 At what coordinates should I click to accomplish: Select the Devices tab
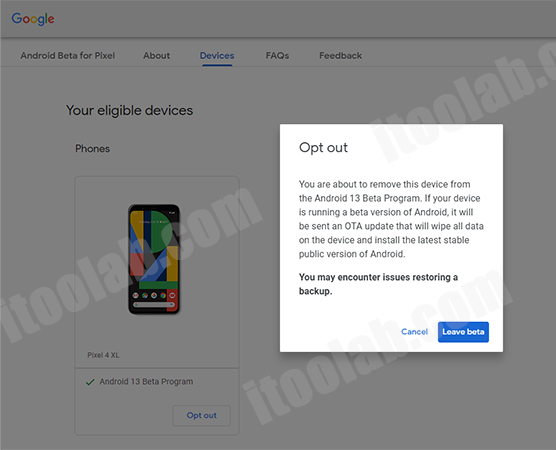[217, 56]
